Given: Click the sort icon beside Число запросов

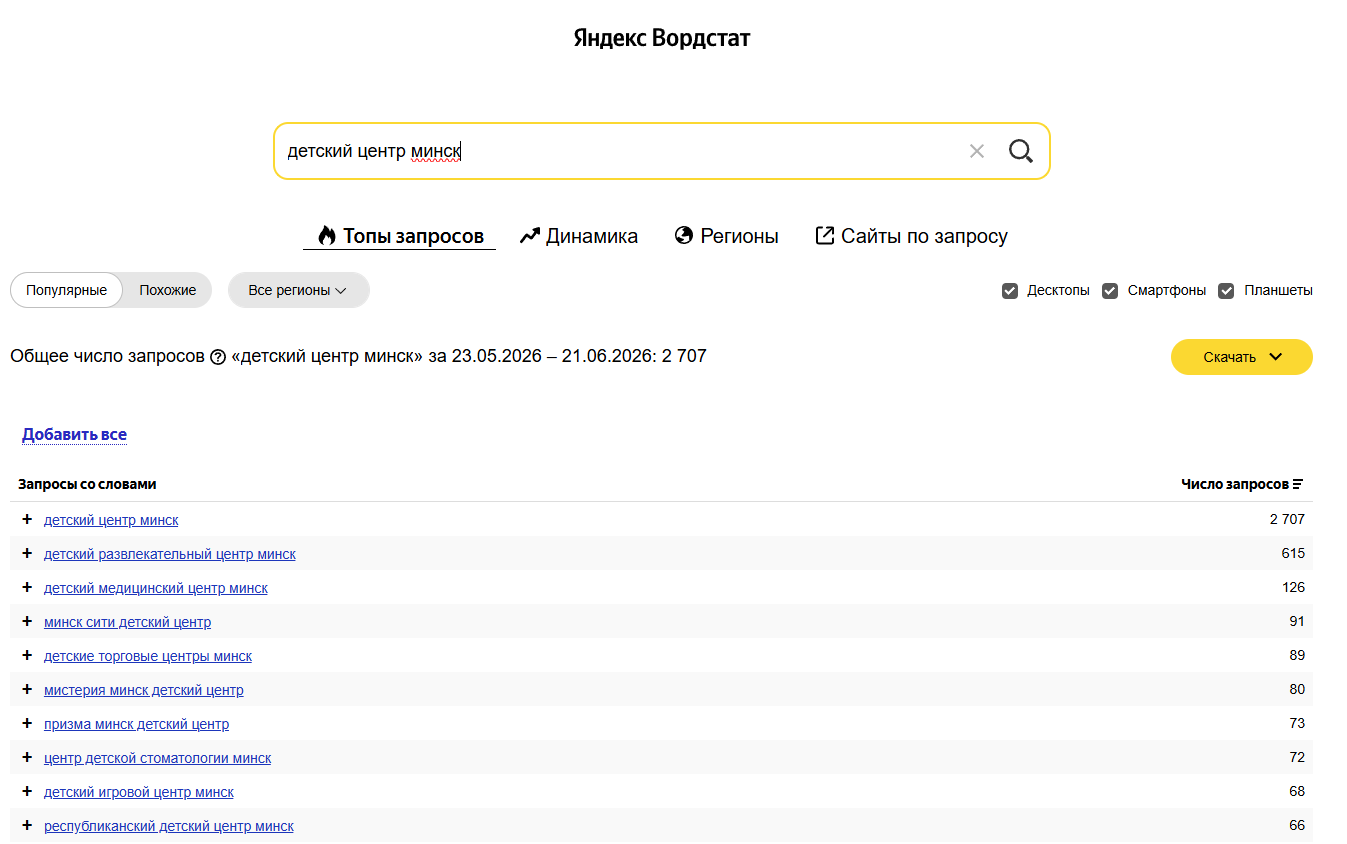Looking at the screenshot, I should pyautogui.click(x=1298, y=484).
